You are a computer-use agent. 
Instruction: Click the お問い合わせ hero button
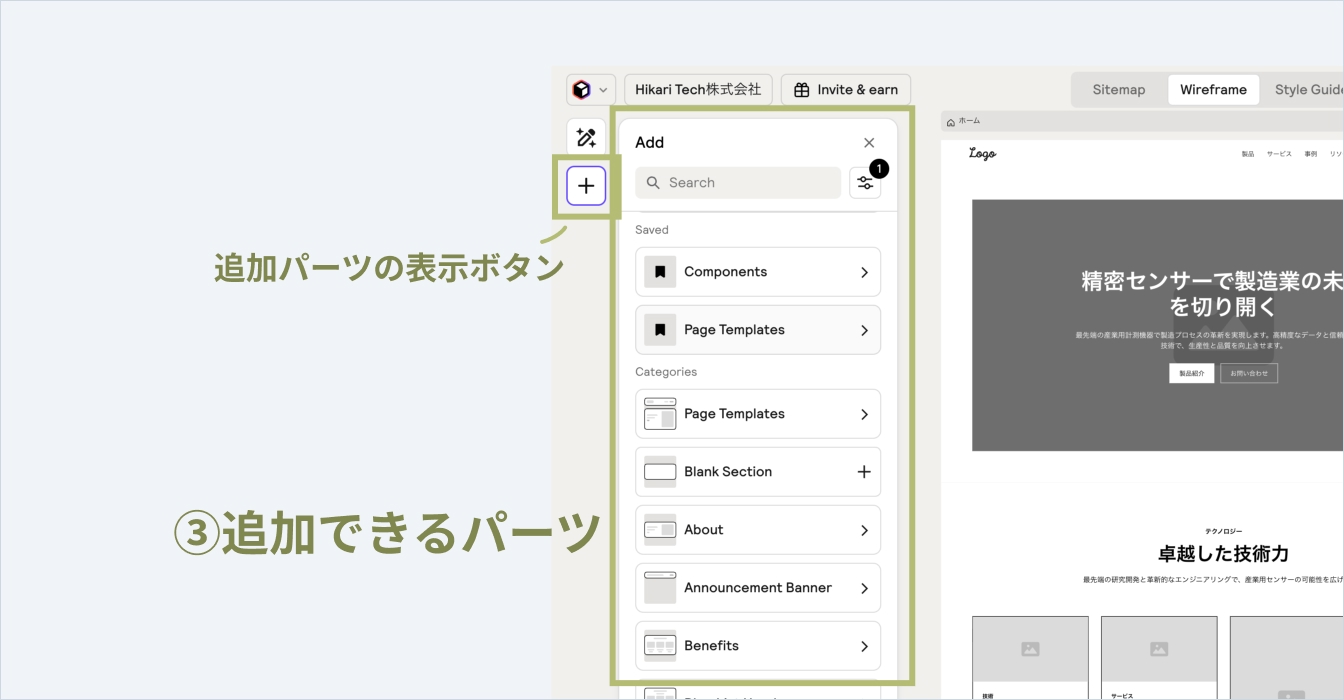point(1249,373)
